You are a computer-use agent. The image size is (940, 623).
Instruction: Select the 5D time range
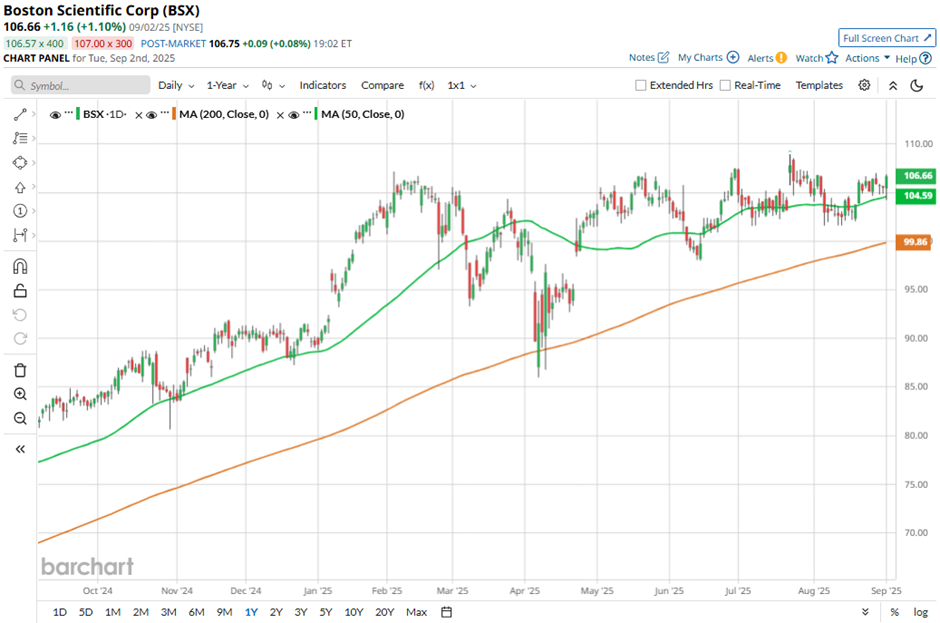tap(86, 612)
